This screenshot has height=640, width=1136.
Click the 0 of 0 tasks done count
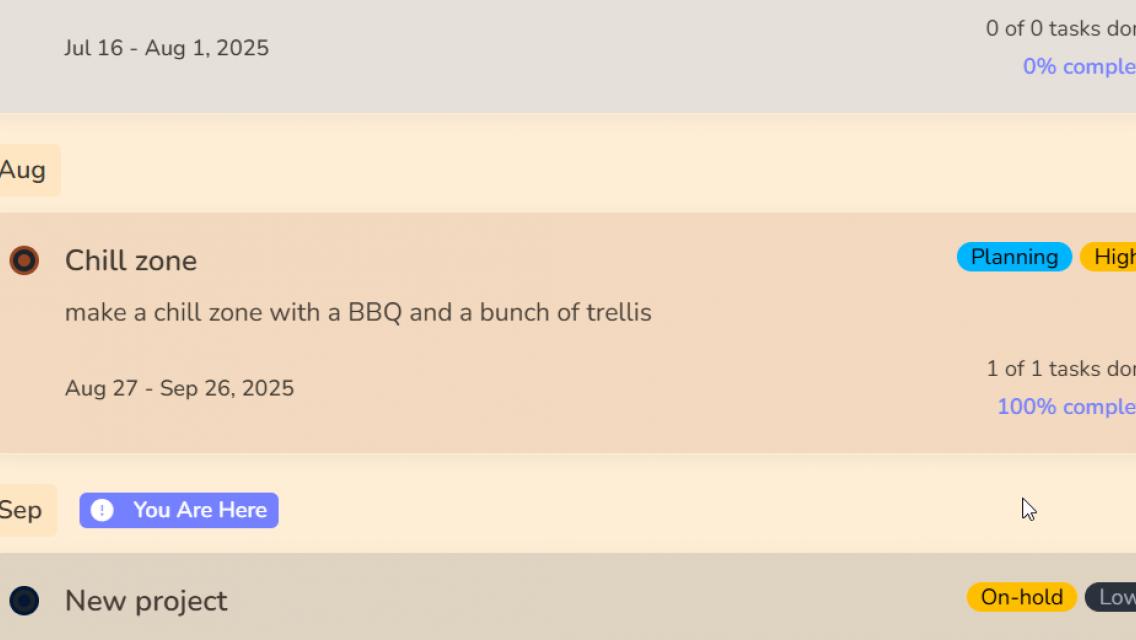point(1060,29)
